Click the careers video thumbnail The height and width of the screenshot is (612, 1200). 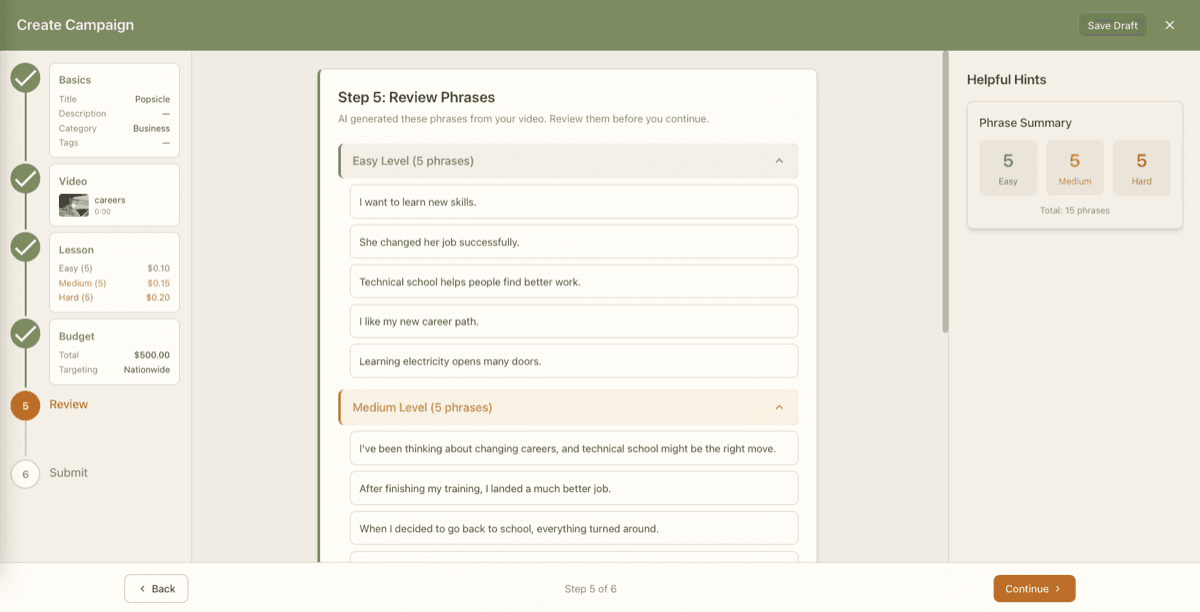click(74, 205)
